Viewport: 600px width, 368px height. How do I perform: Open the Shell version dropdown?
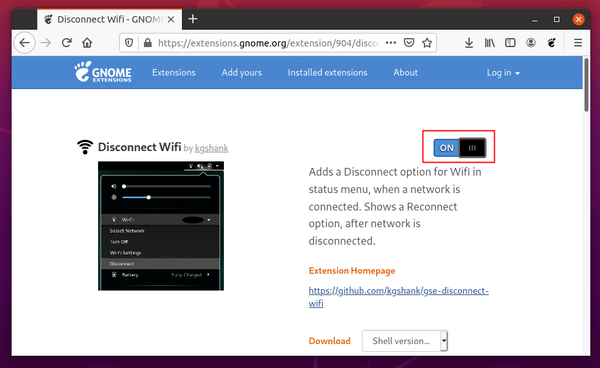tap(405, 340)
